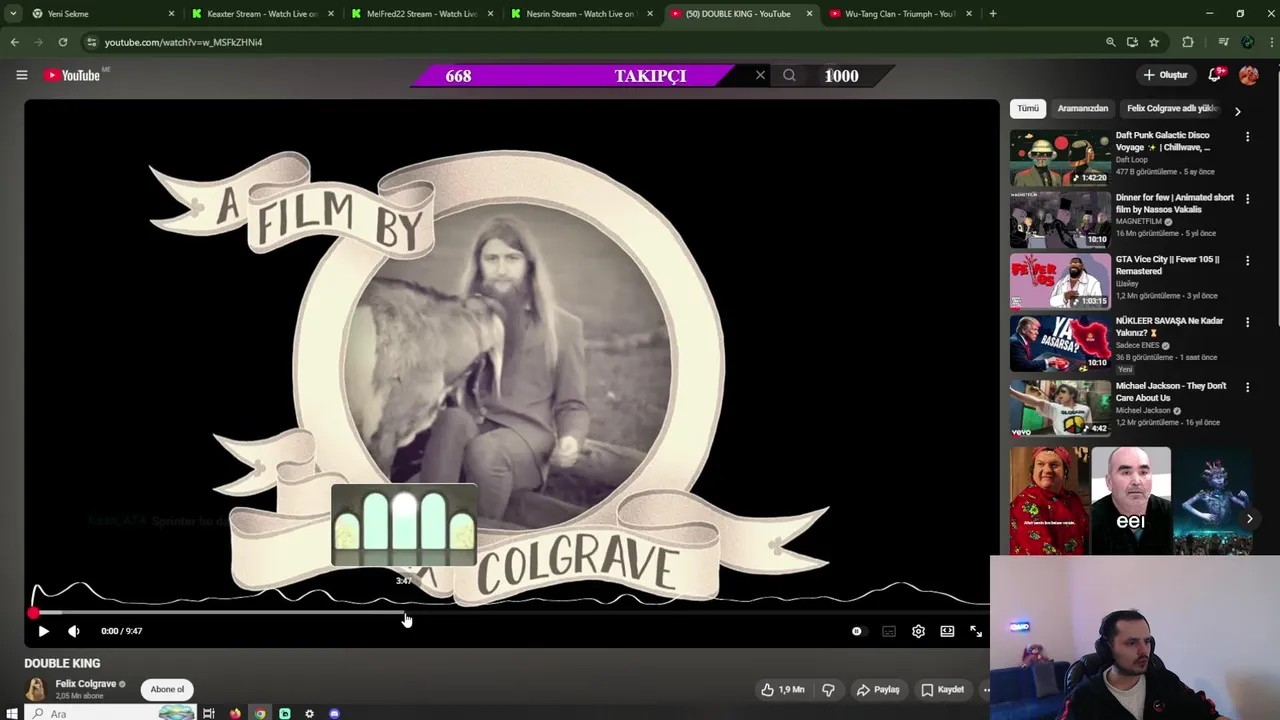
Task: Open the zoom magnifier icon in address bar
Action: (1110, 42)
